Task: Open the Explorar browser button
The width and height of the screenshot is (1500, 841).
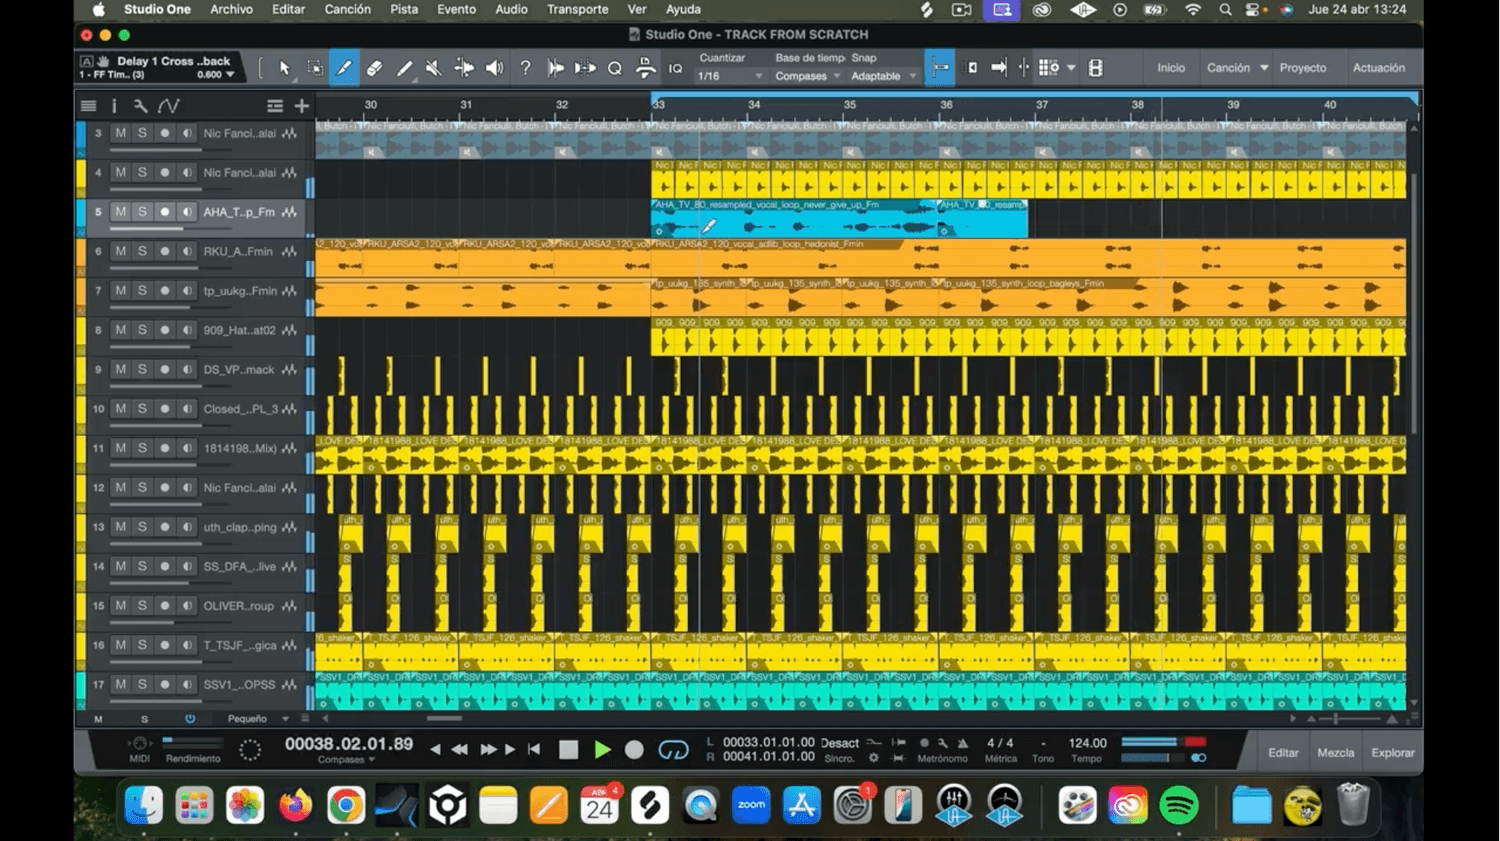Action: point(1392,752)
